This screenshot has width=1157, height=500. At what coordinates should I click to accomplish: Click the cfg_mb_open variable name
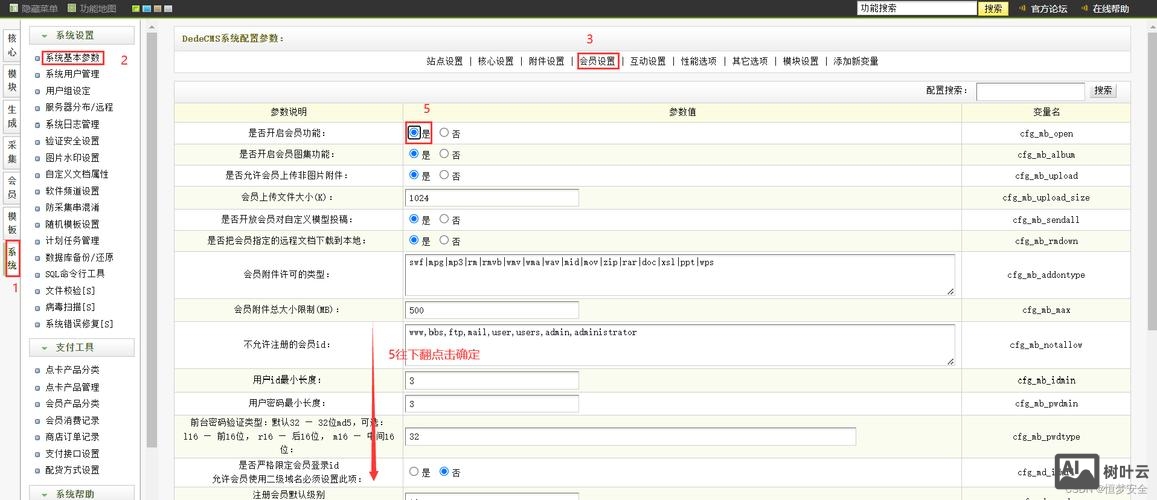(x=1046, y=134)
